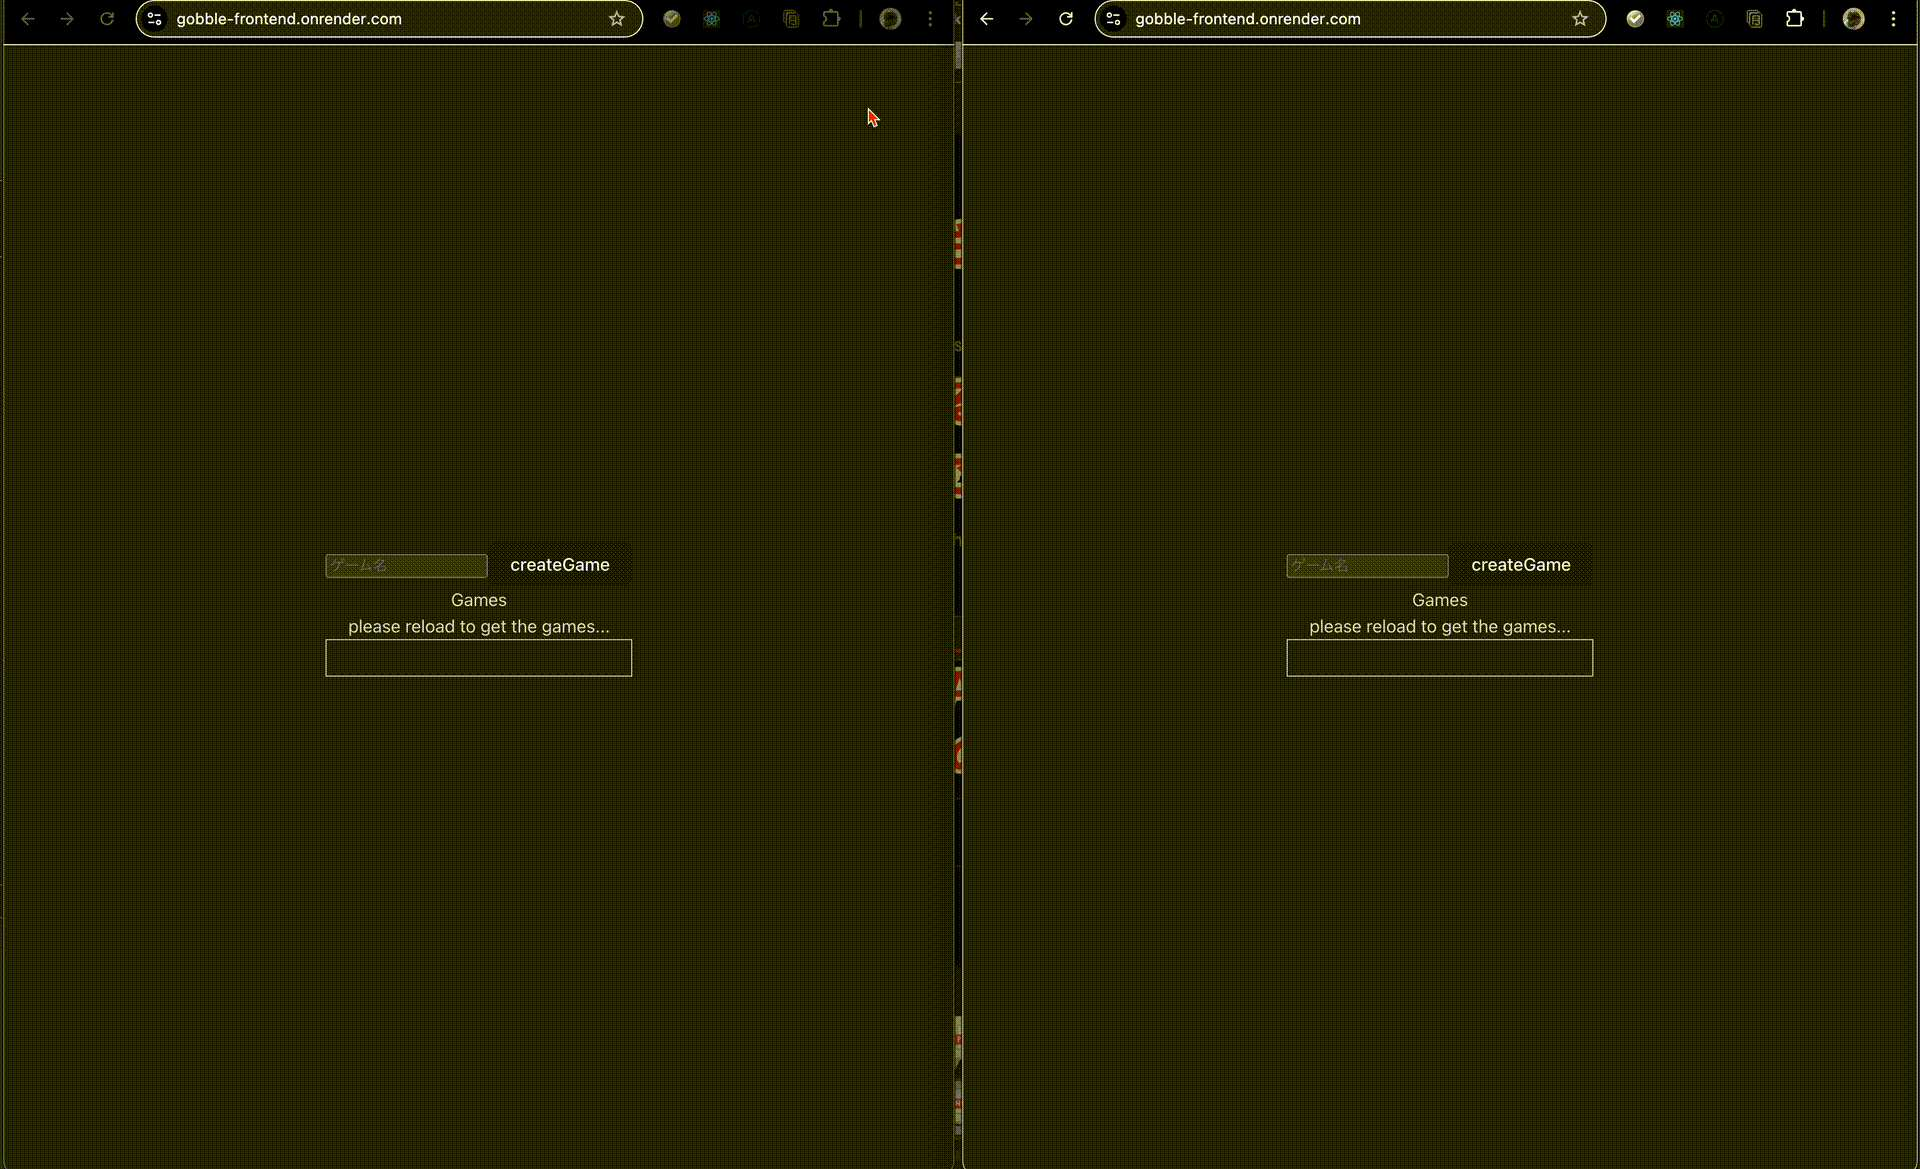
Task: Open profile avatar in right window
Action: 1853,19
